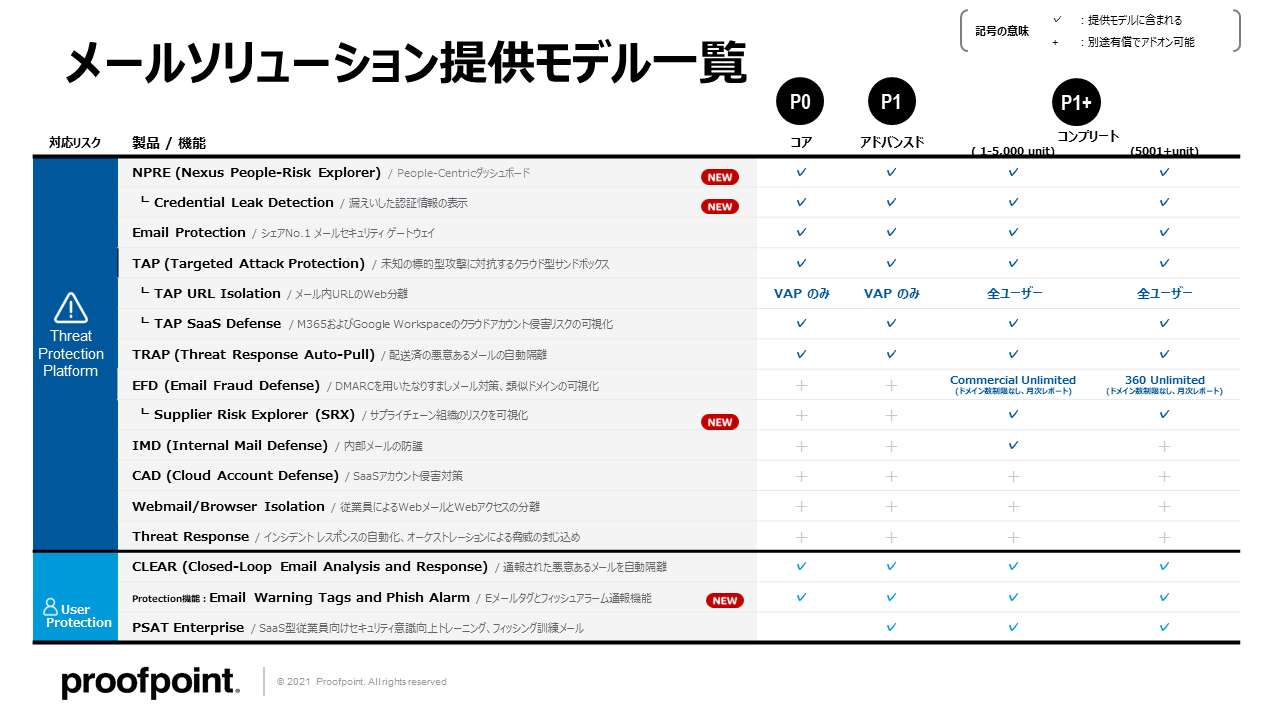1280x720 pixels.
Task: Click 全ユーザー in the 5001+unit column
Action: (x=1165, y=293)
